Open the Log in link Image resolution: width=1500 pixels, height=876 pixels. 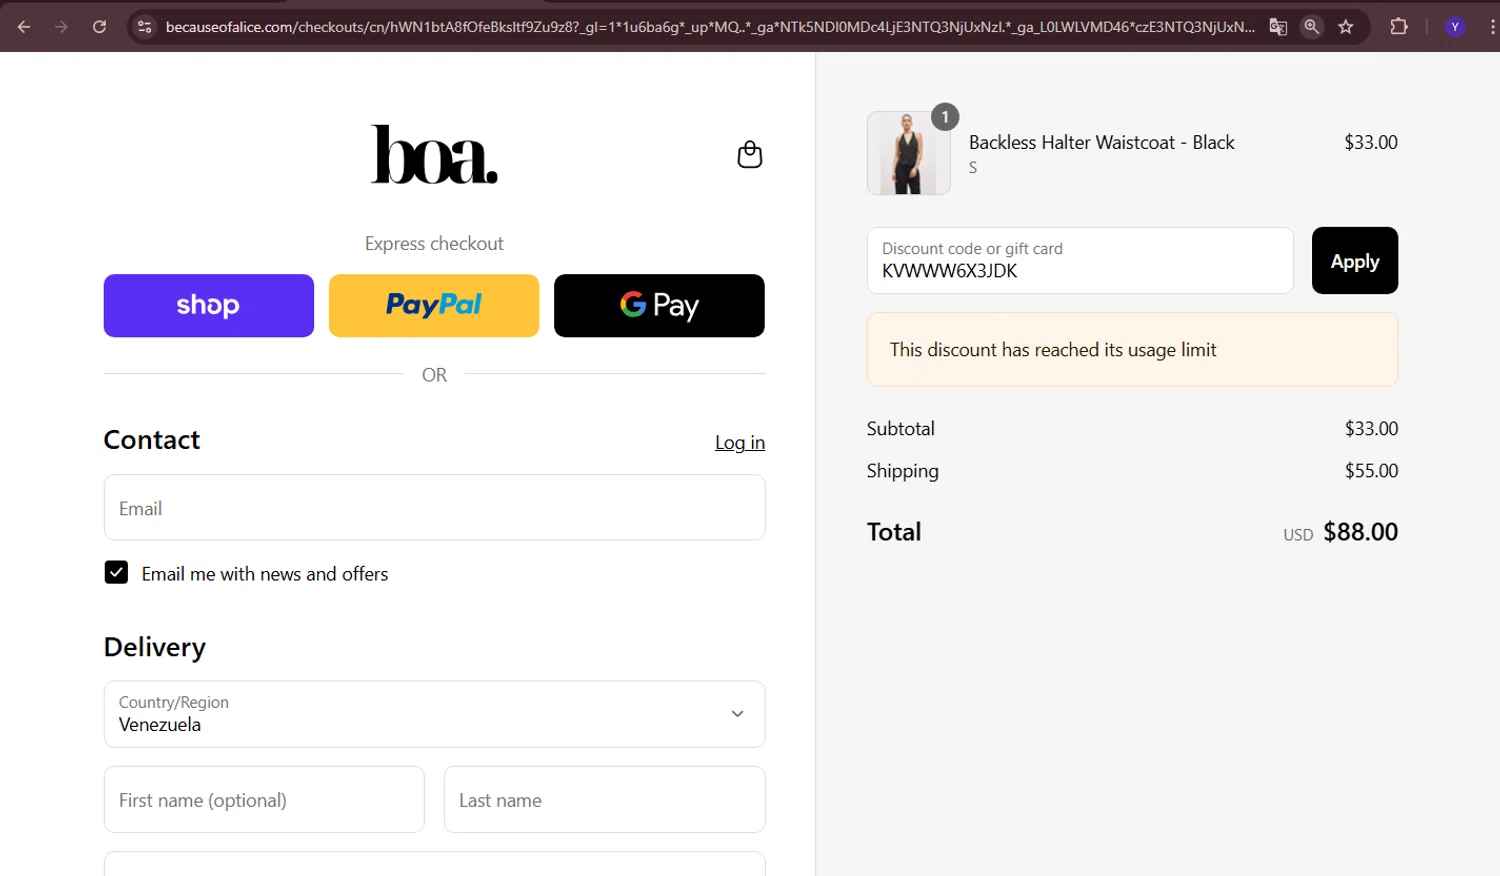point(740,443)
